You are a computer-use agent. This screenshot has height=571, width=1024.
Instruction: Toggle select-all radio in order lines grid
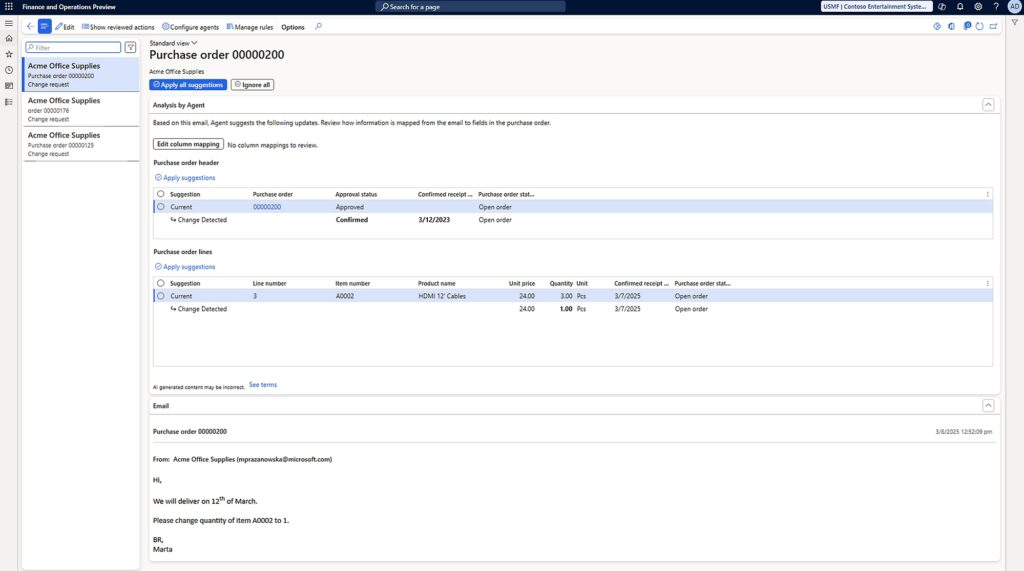pos(161,284)
